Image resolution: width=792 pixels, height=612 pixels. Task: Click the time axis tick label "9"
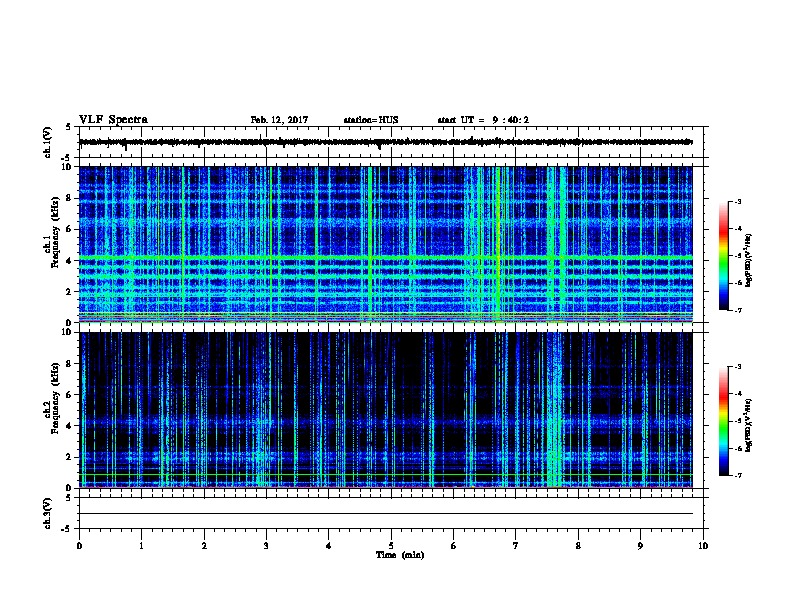[640, 546]
